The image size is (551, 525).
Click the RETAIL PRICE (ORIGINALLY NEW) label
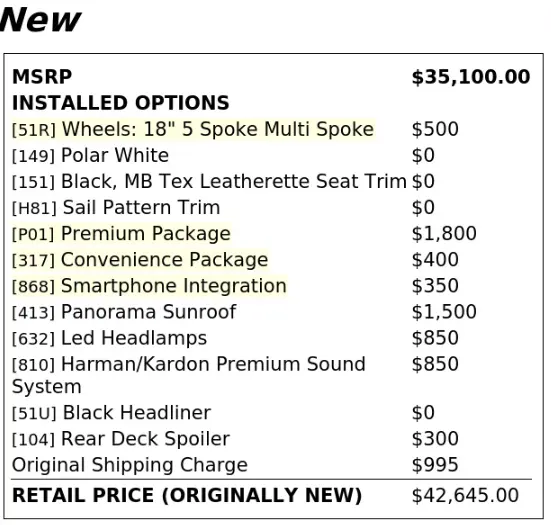[x=187, y=495]
